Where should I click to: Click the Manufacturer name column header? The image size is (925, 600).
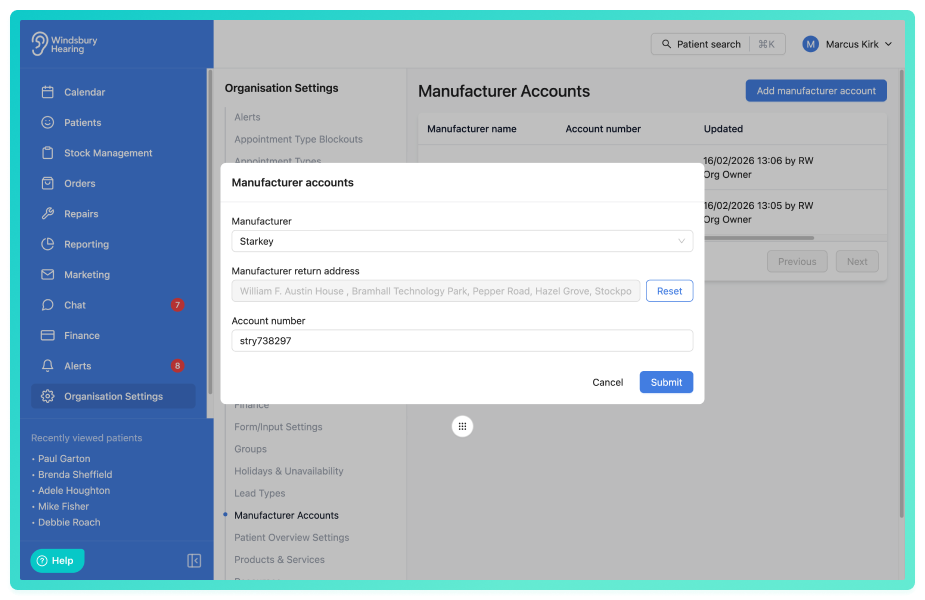pos(471,129)
